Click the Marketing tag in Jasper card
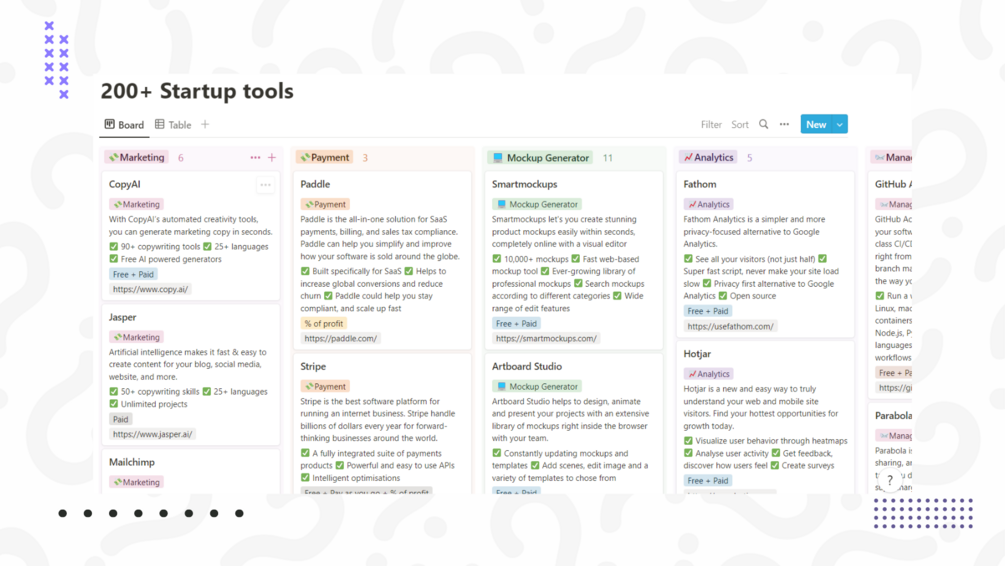Viewport: 1005px width, 566px height. click(136, 337)
